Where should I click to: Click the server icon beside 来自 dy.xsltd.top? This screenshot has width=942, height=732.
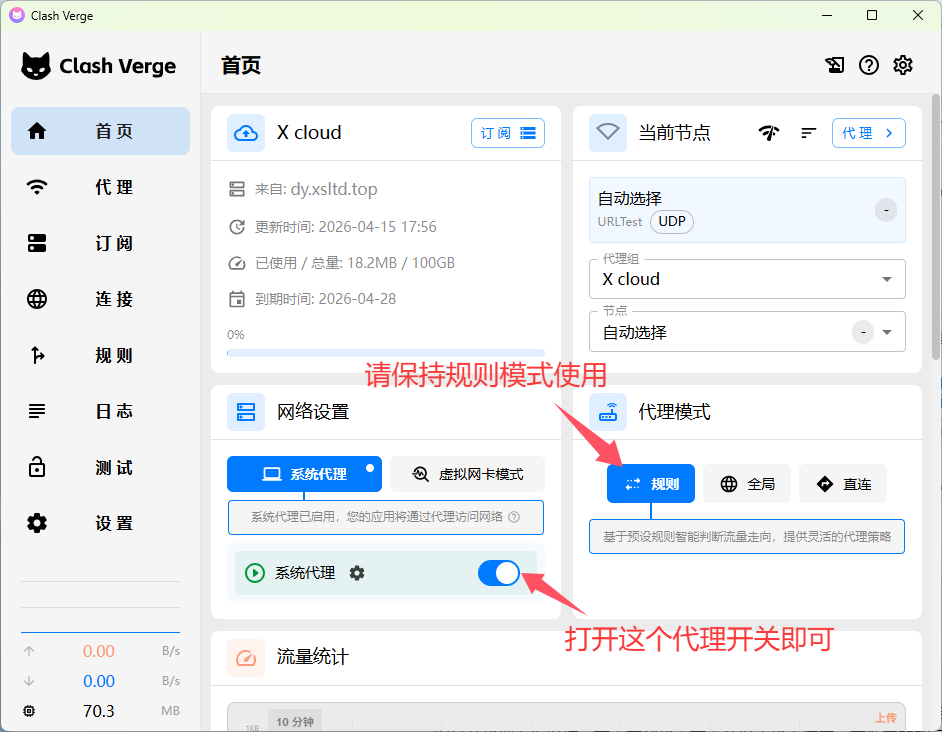click(237, 189)
